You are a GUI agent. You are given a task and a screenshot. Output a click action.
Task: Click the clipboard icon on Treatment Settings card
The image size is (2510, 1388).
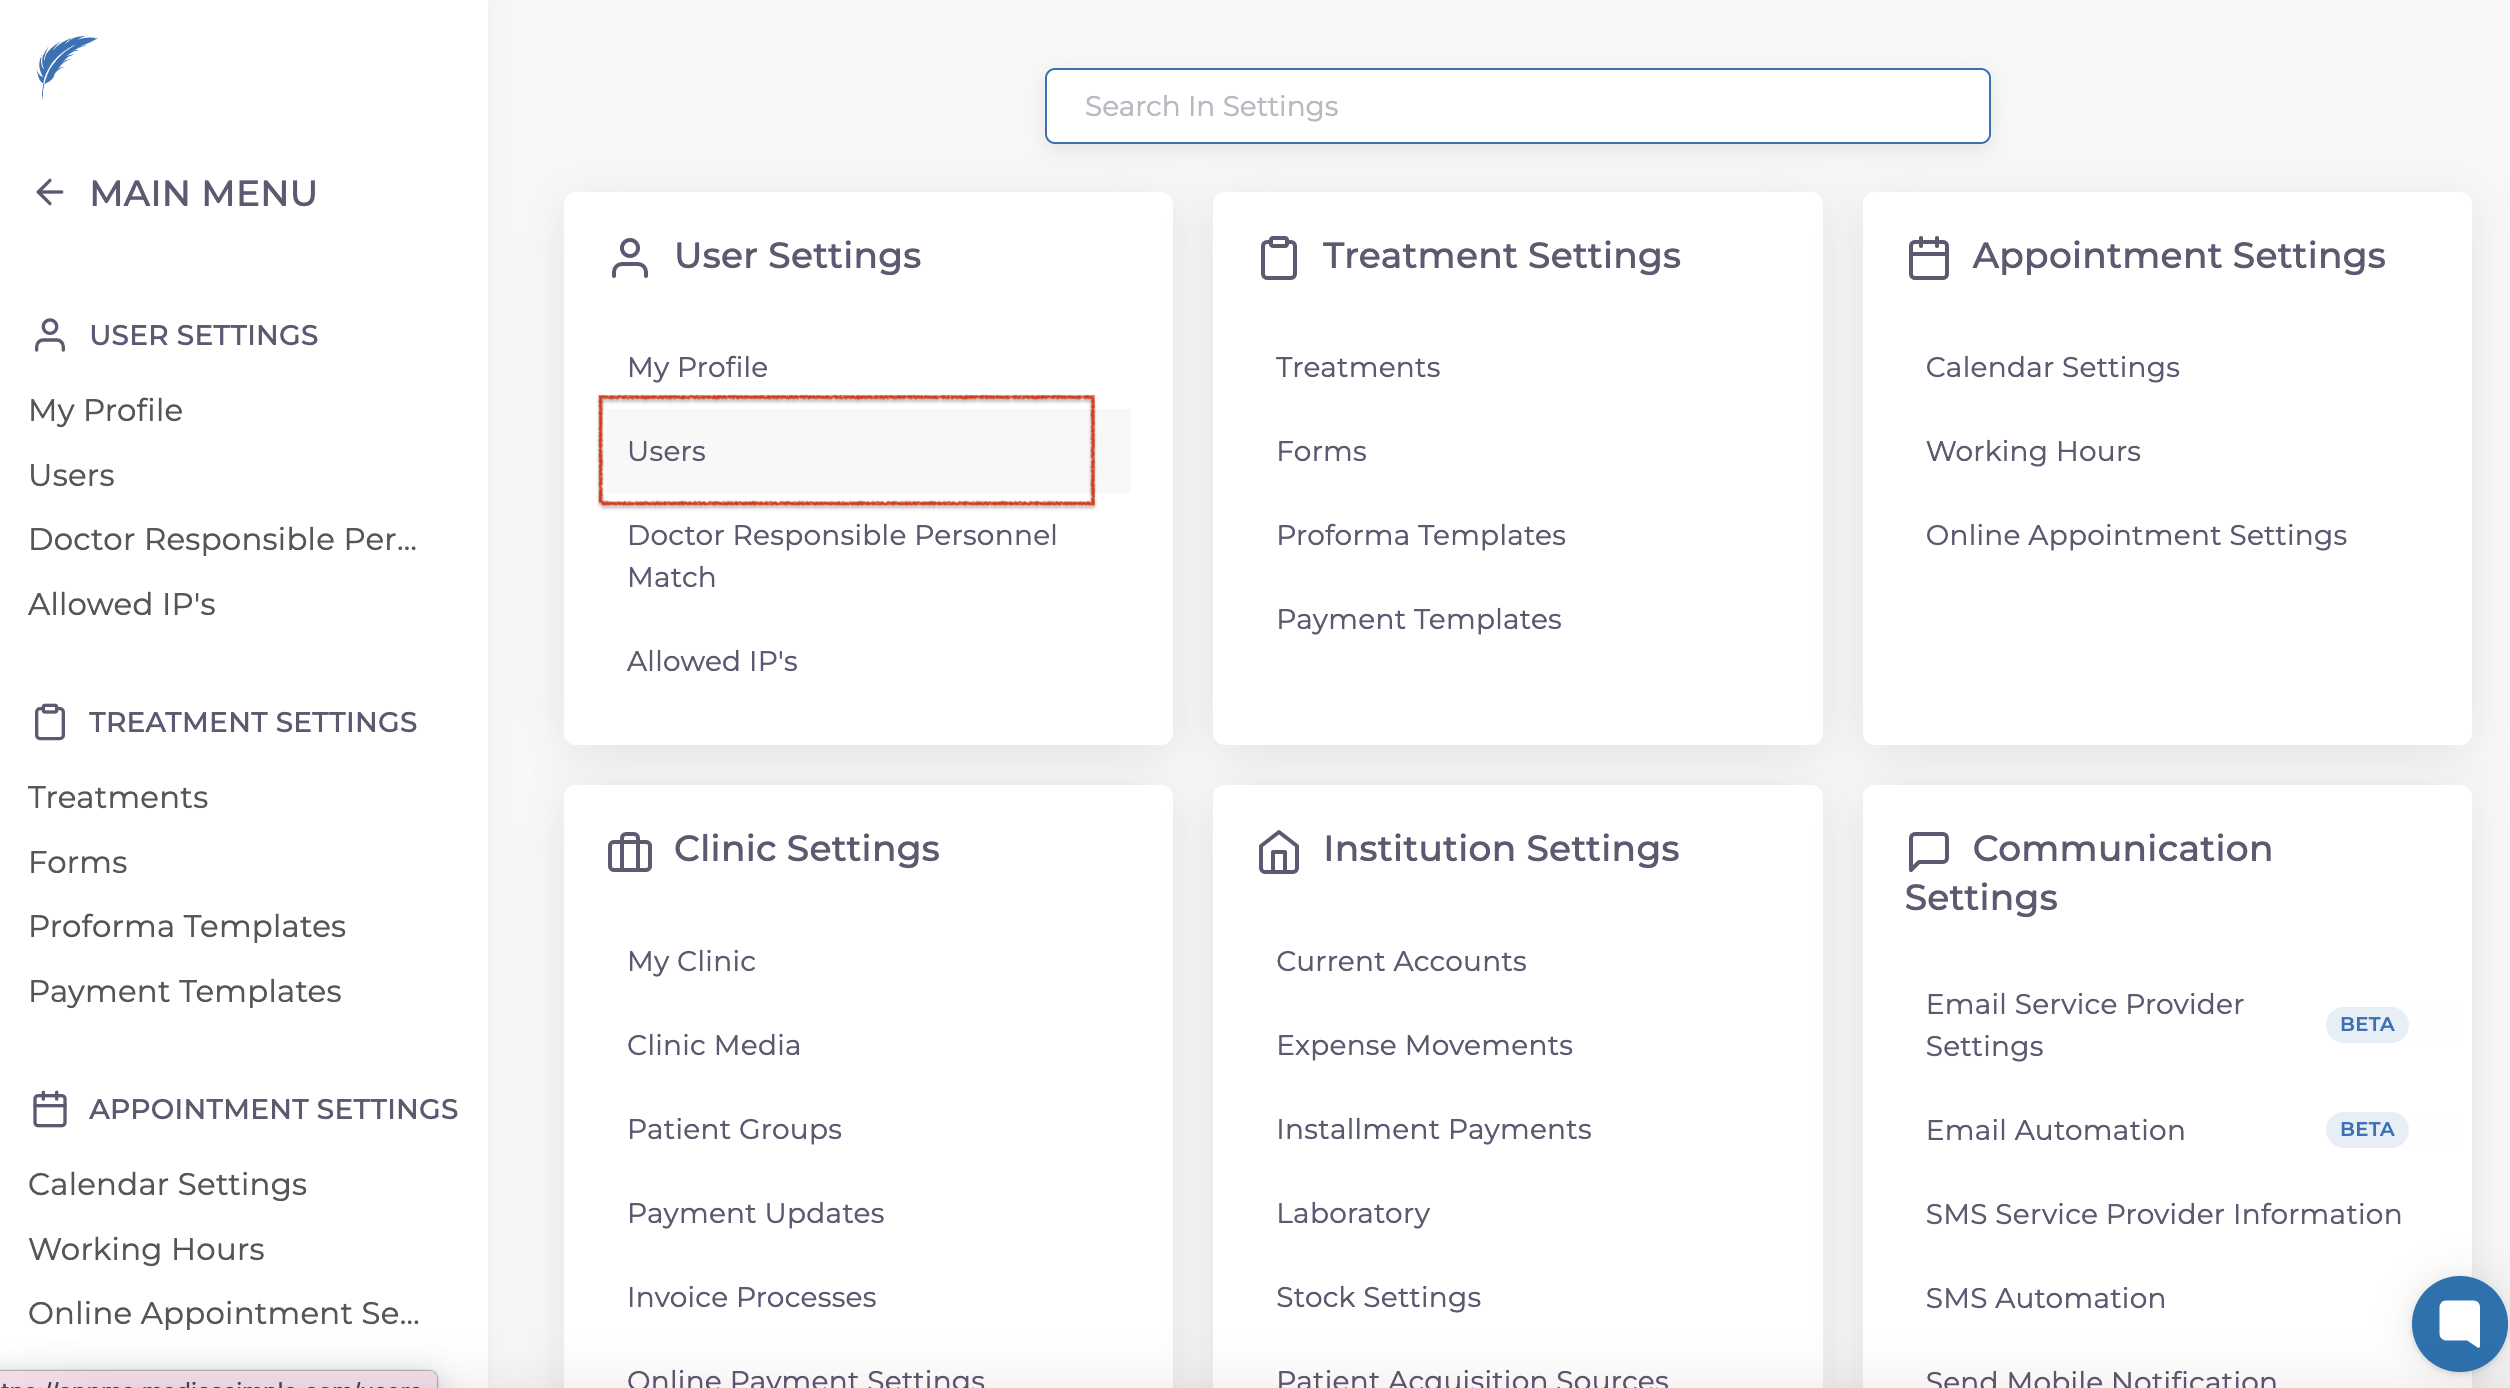1278,257
